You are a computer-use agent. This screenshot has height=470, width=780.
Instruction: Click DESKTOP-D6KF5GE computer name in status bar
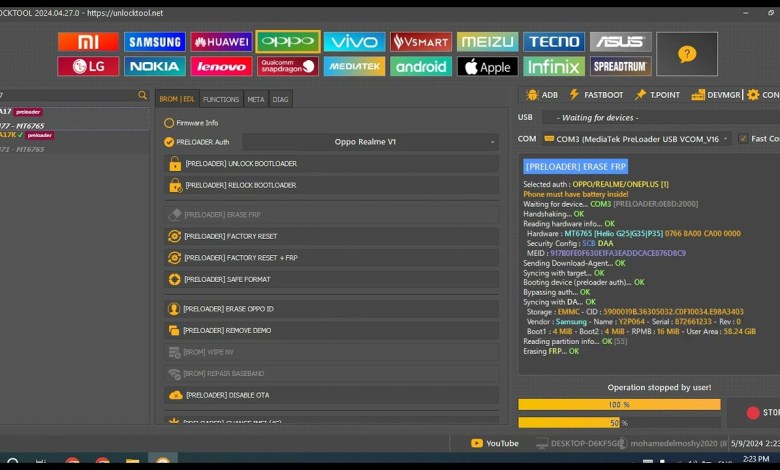(x=579, y=443)
